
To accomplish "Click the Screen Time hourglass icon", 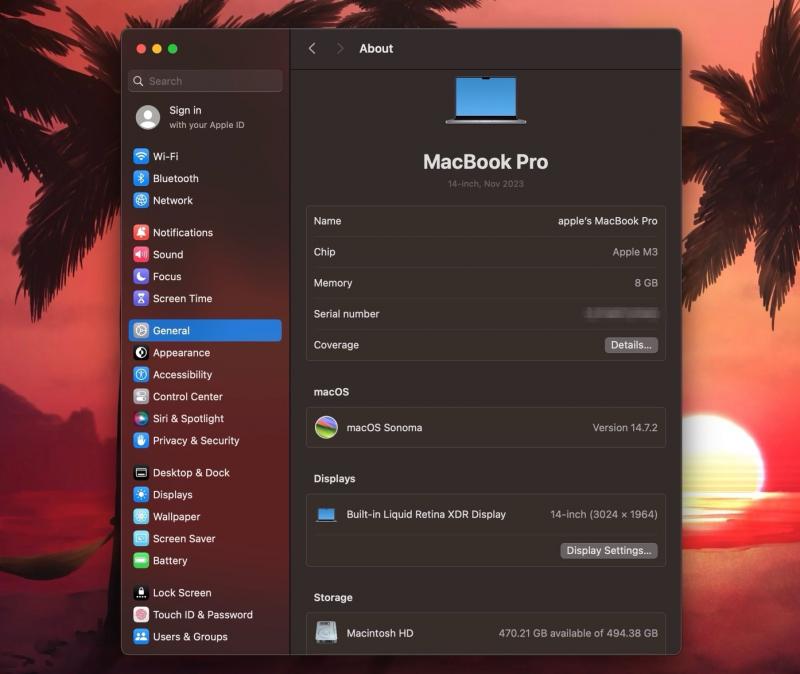I will (x=141, y=298).
